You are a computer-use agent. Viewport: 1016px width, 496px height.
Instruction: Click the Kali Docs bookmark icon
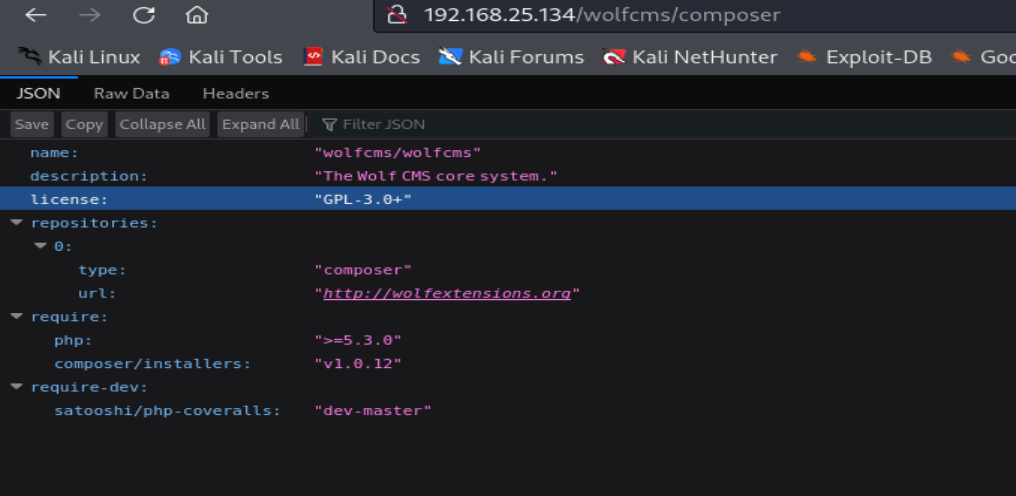coord(313,57)
